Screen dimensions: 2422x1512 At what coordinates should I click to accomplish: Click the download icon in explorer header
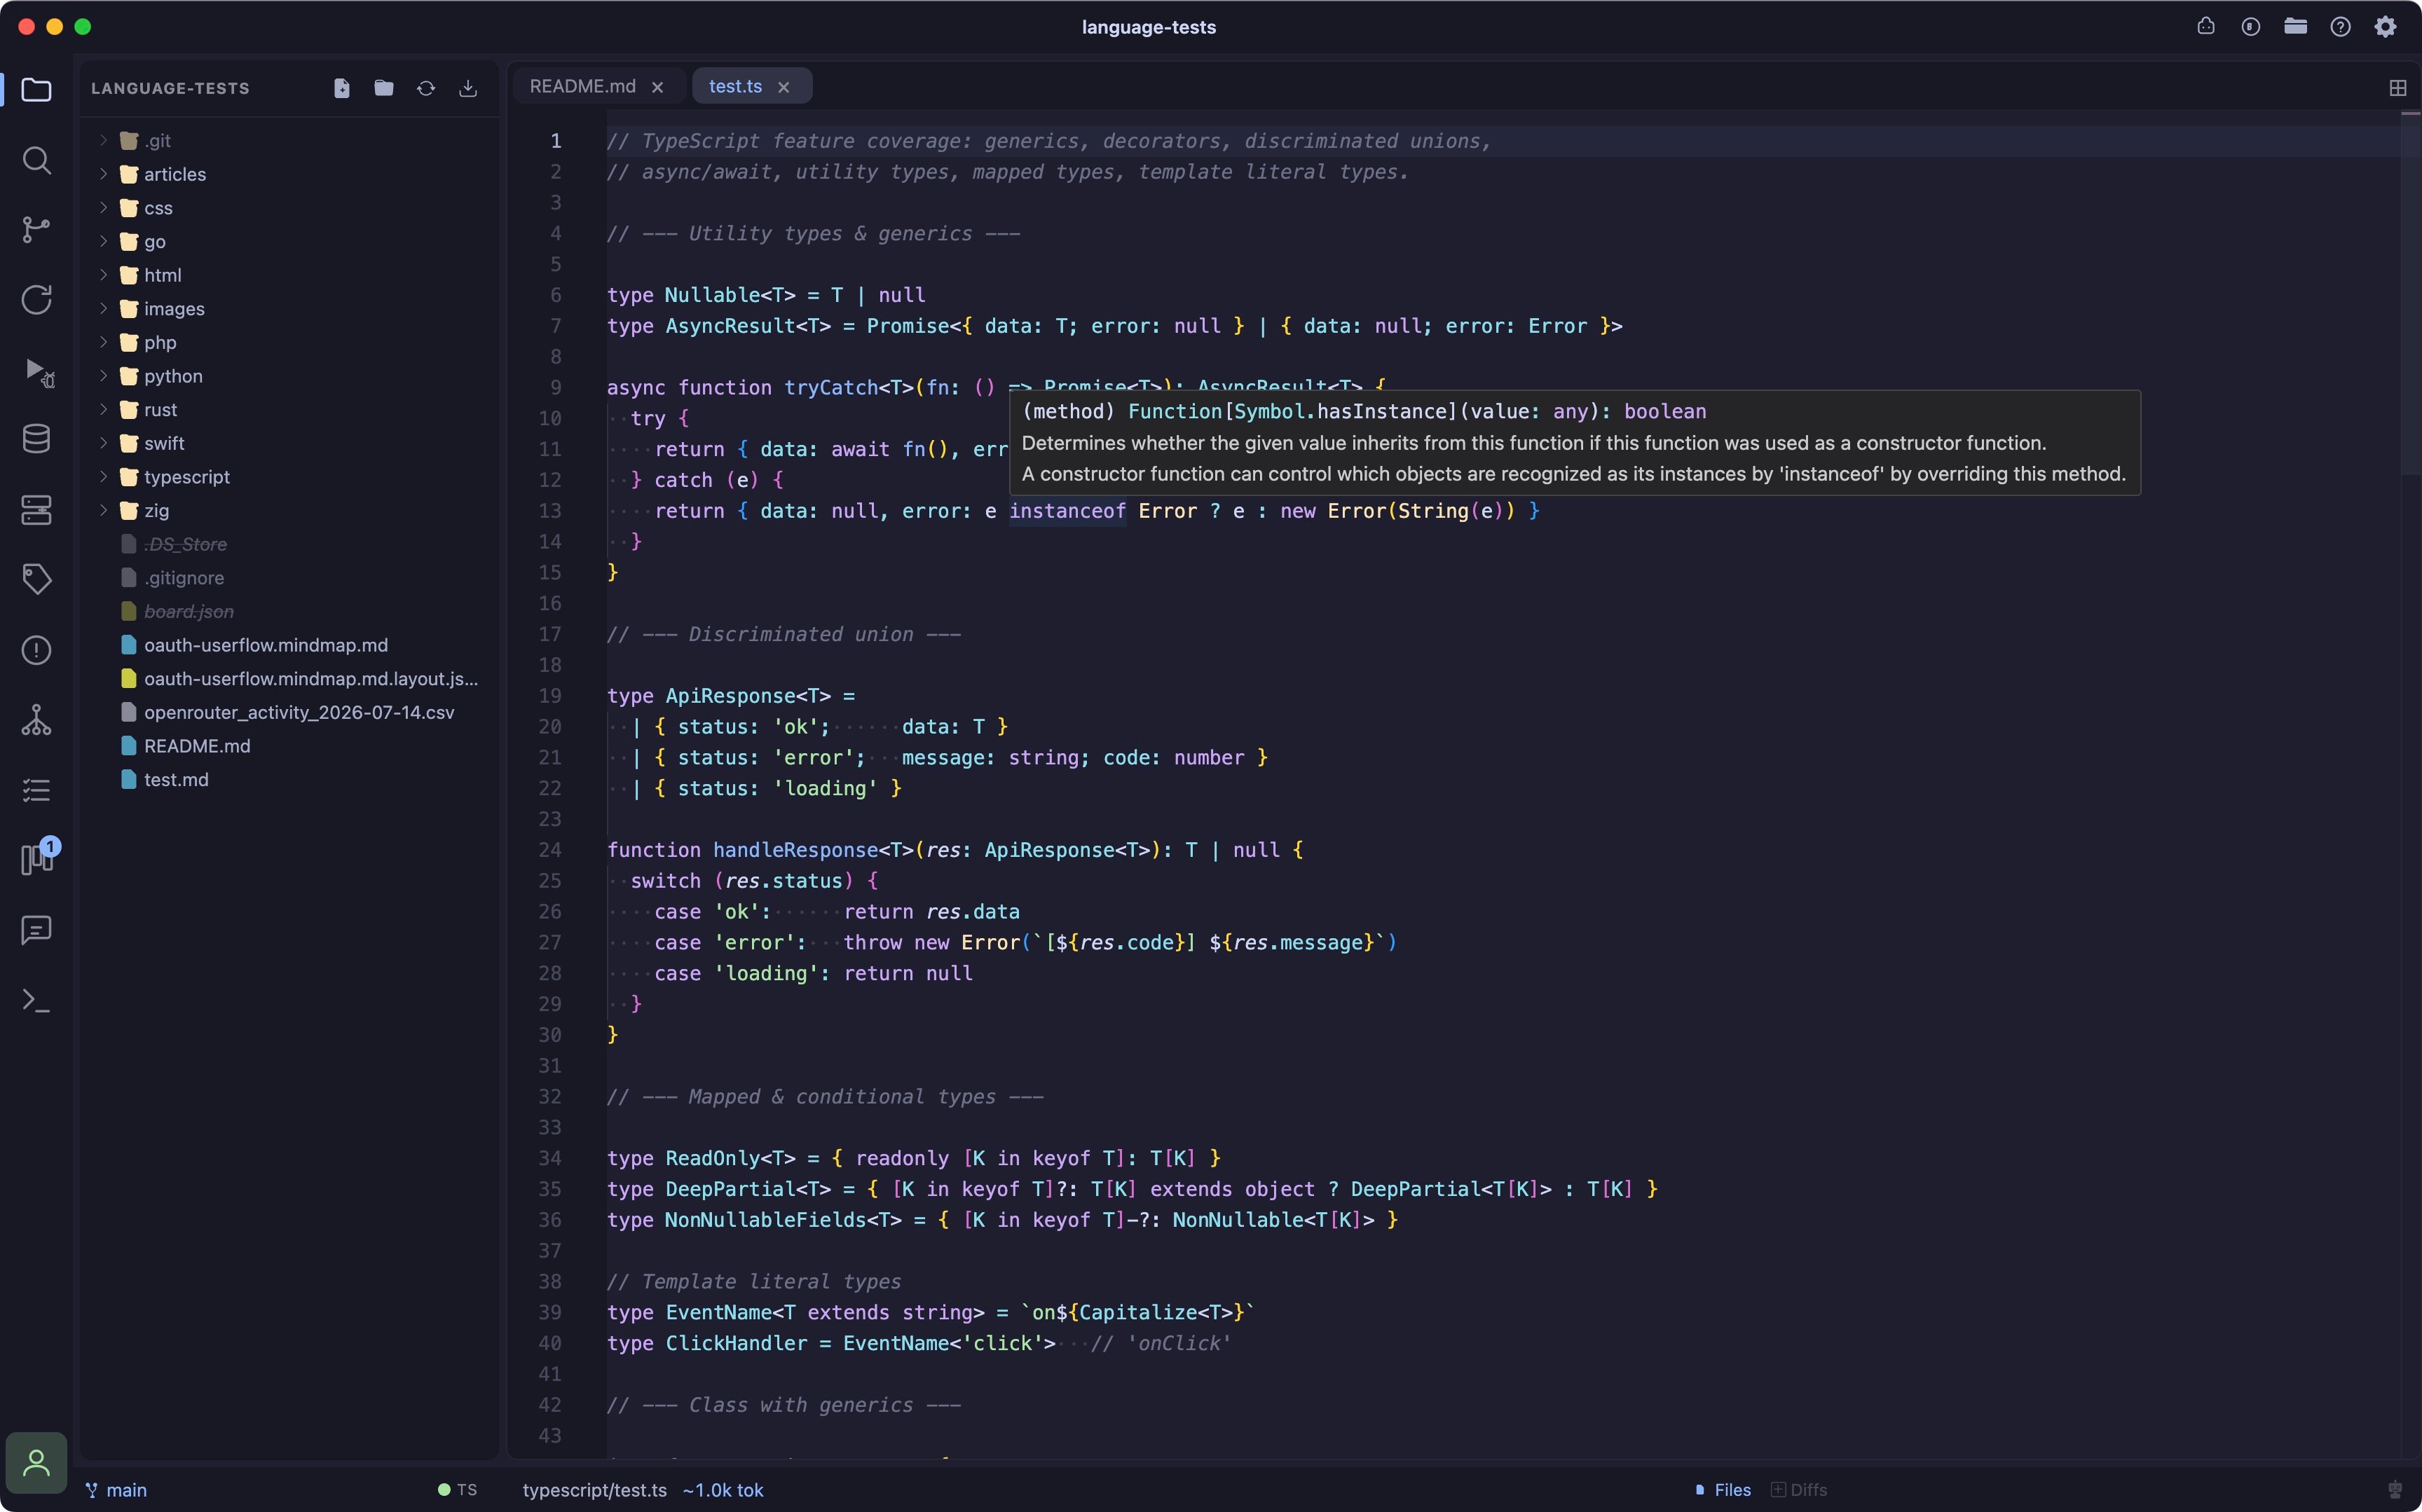click(468, 88)
